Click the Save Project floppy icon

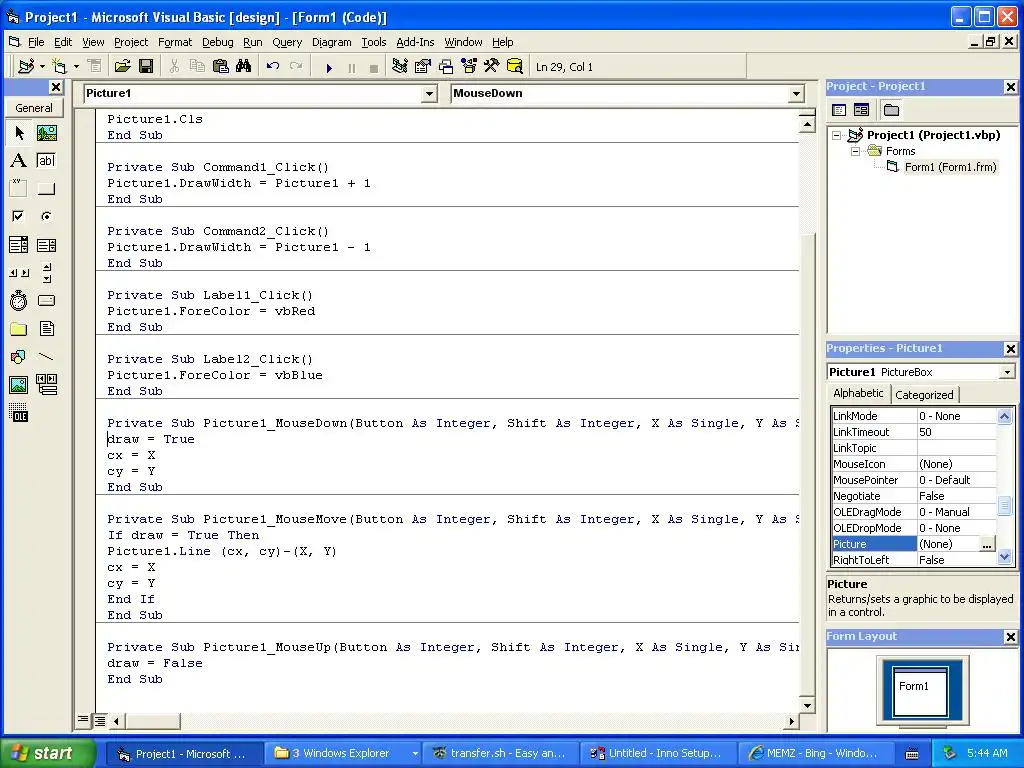tap(146, 67)
